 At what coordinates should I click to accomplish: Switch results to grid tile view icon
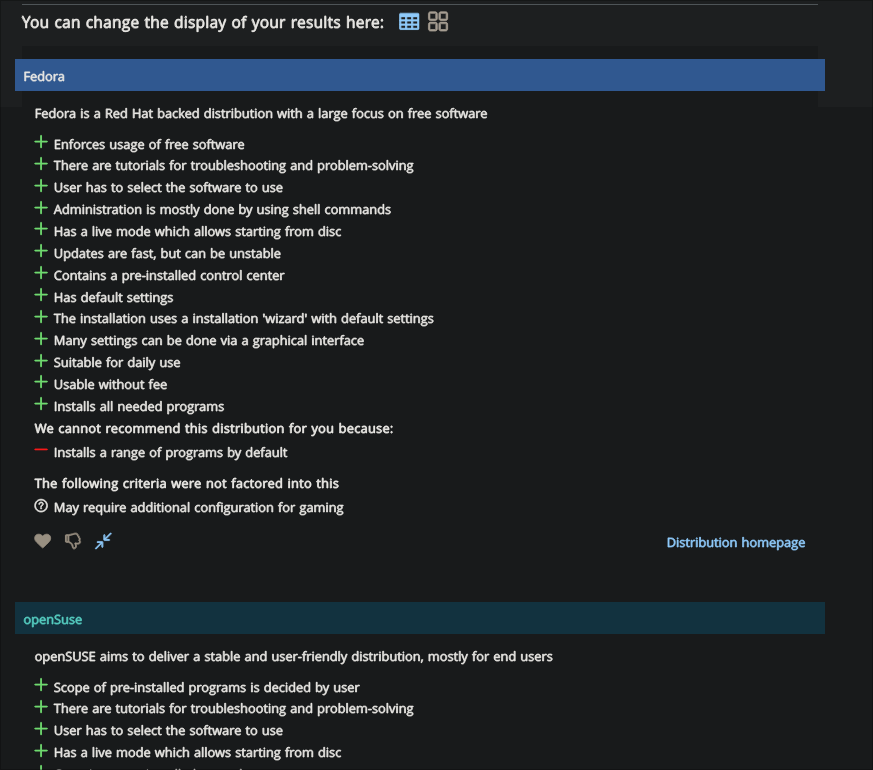[438, 22]
